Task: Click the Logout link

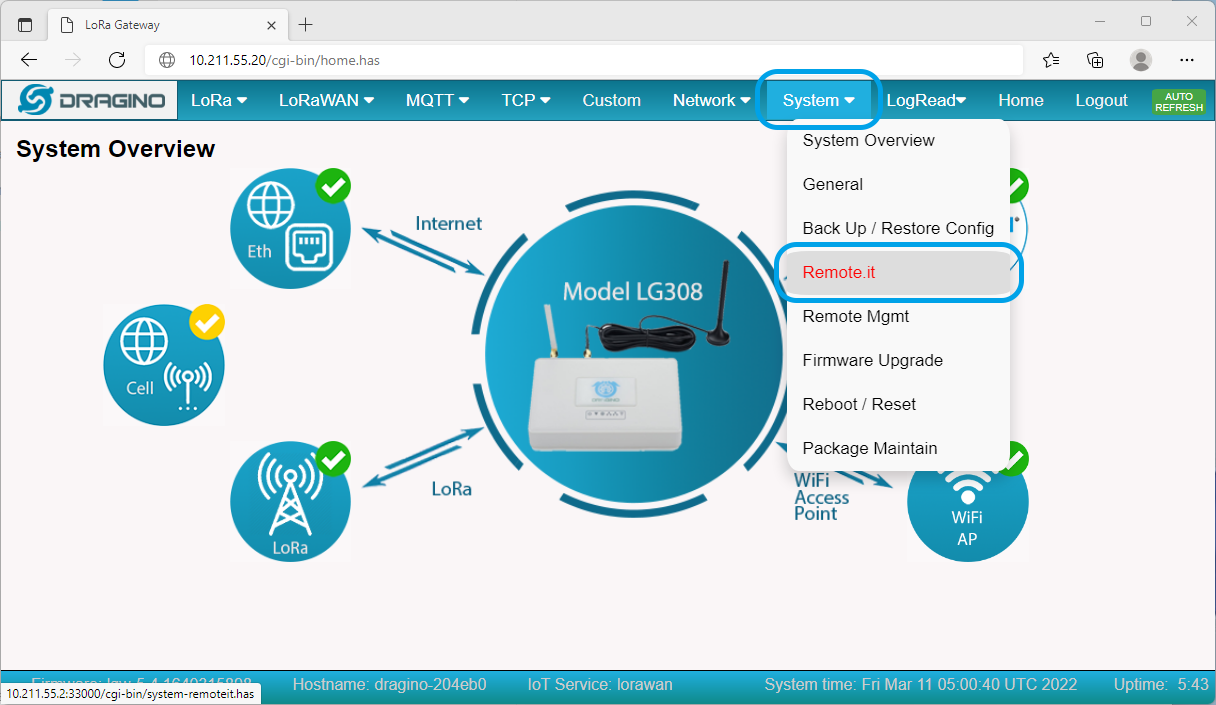Action: (1101, 100)
